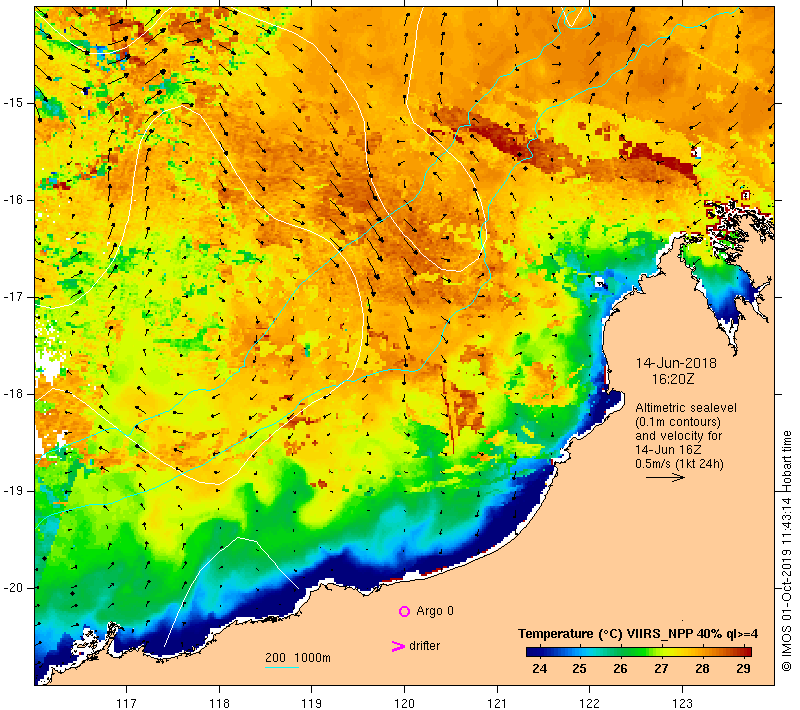
Task: Click the '16:20Z' time text
Action: tap(673, 379)
